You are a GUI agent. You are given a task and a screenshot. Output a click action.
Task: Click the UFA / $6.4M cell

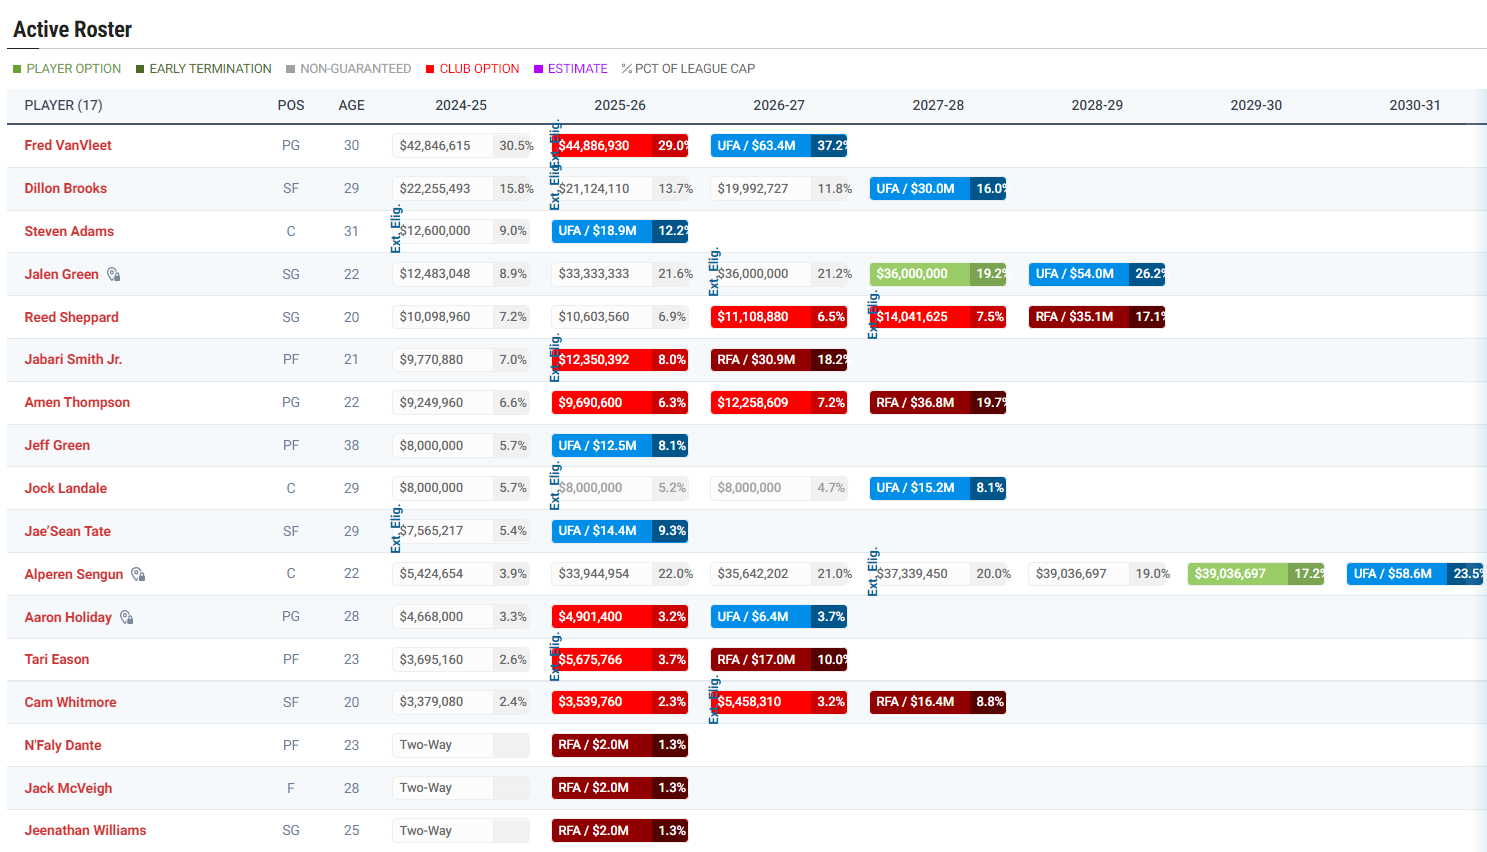point(779,617)
